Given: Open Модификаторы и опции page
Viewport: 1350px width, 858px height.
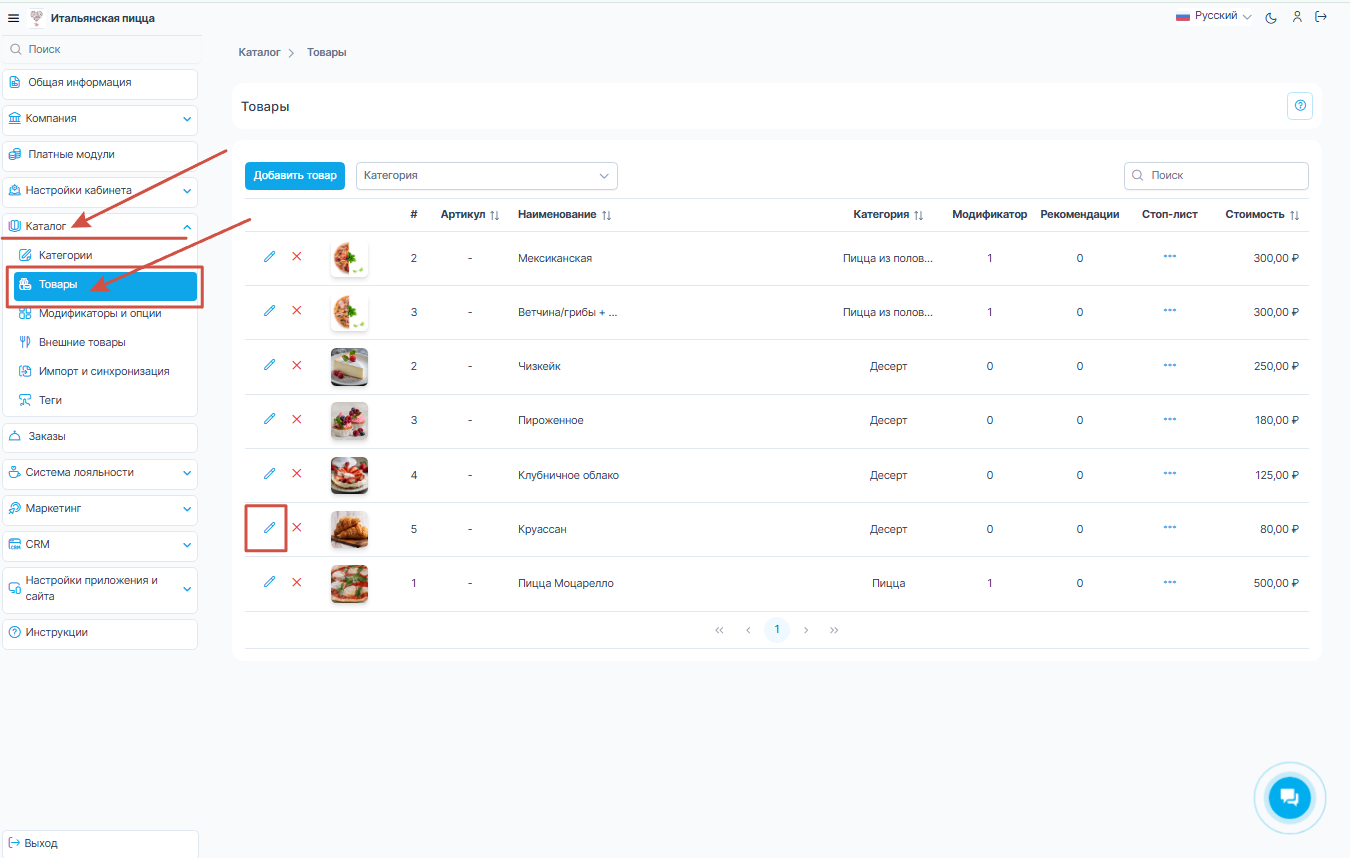Looking at the screenshot, I should point(105,313).
